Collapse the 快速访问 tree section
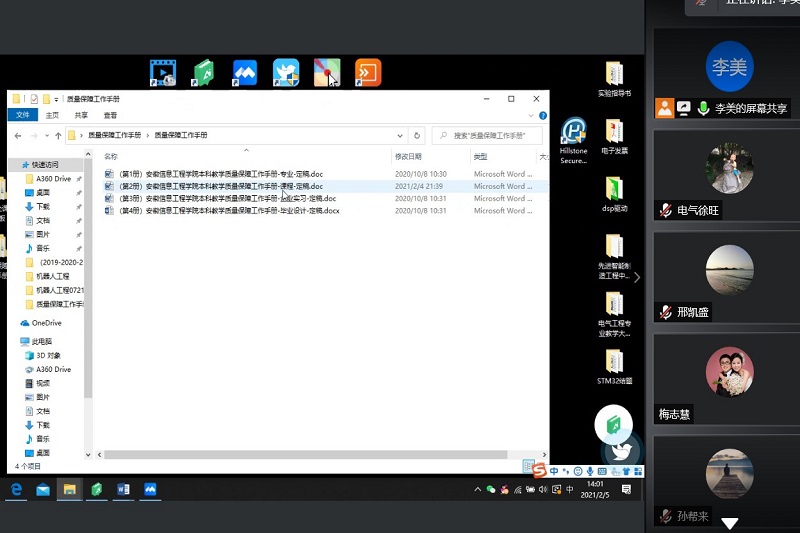The image size is (800, 533). (13, 164)
